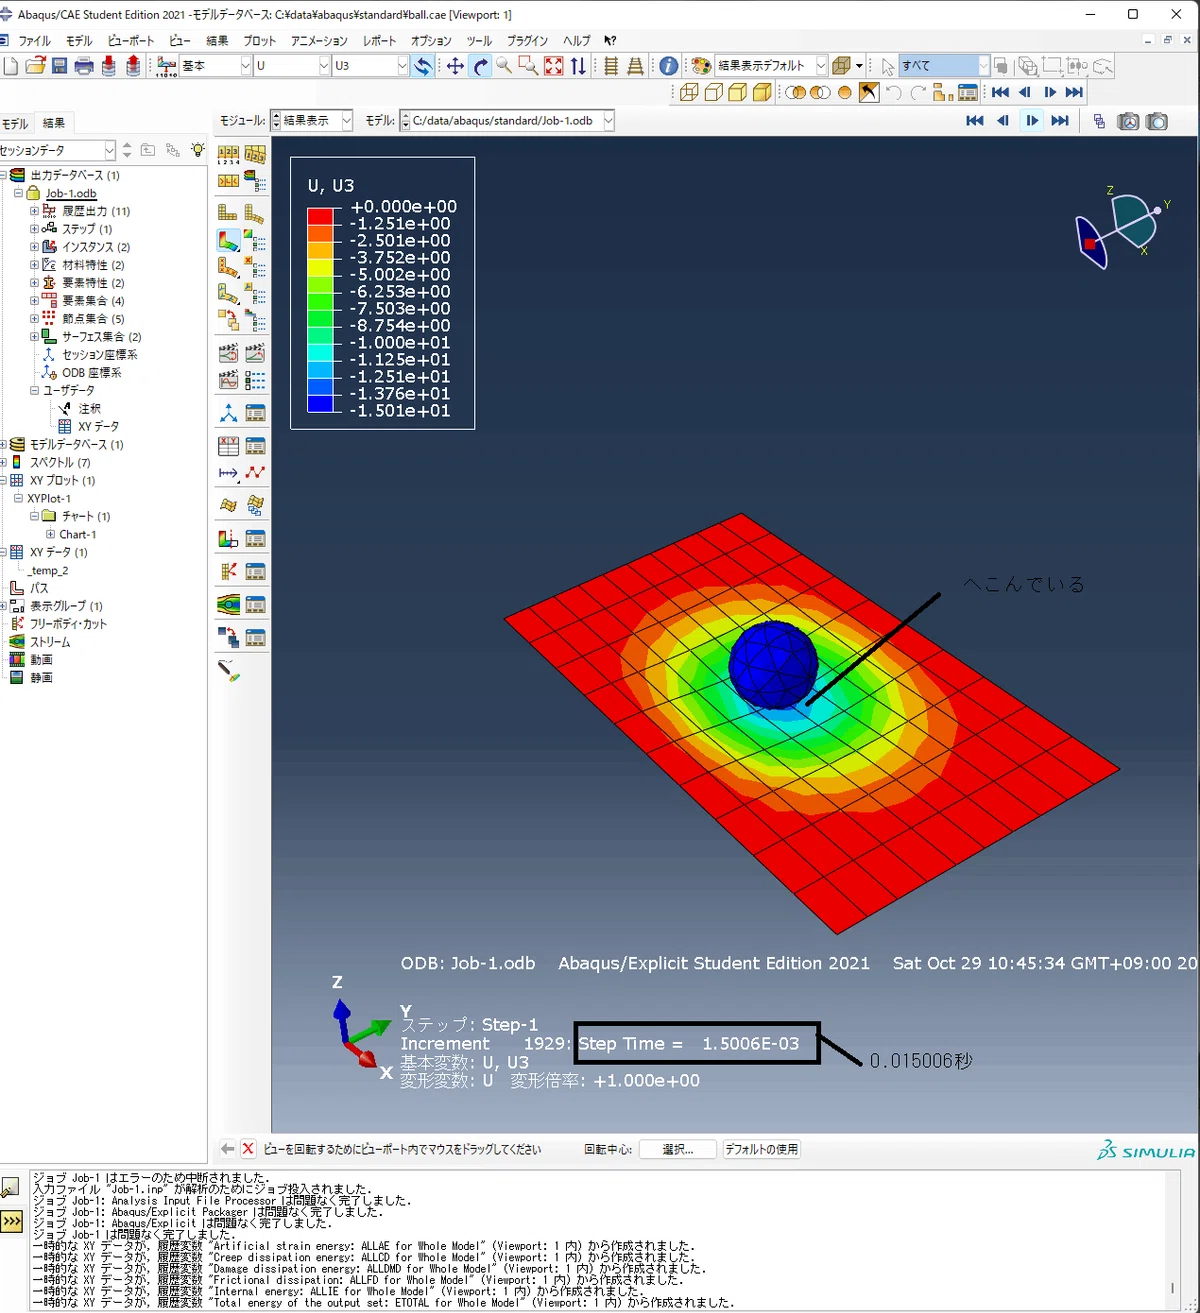Open the プラグイン menu
The width and height of the screenshot is (1200, 1313).
(527, 41)
